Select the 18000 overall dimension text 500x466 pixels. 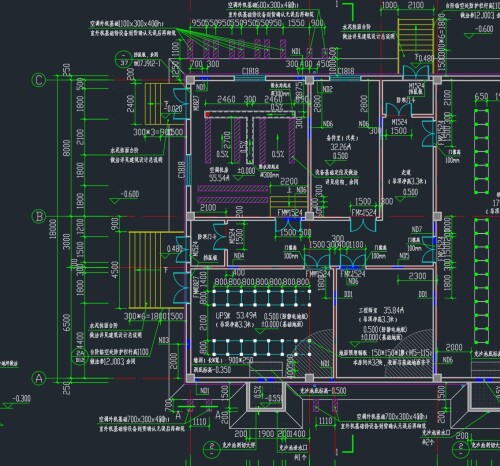pos(53,229)
